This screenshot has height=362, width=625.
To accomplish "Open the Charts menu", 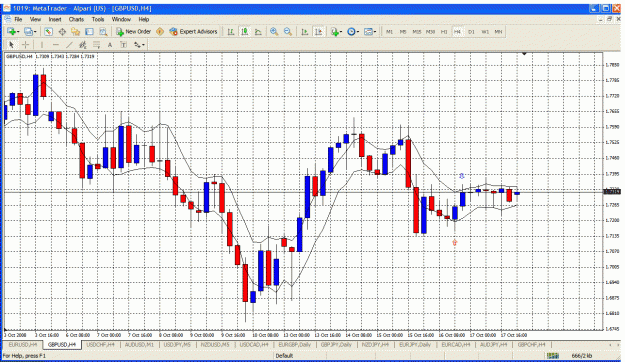I will click(76, 19).
